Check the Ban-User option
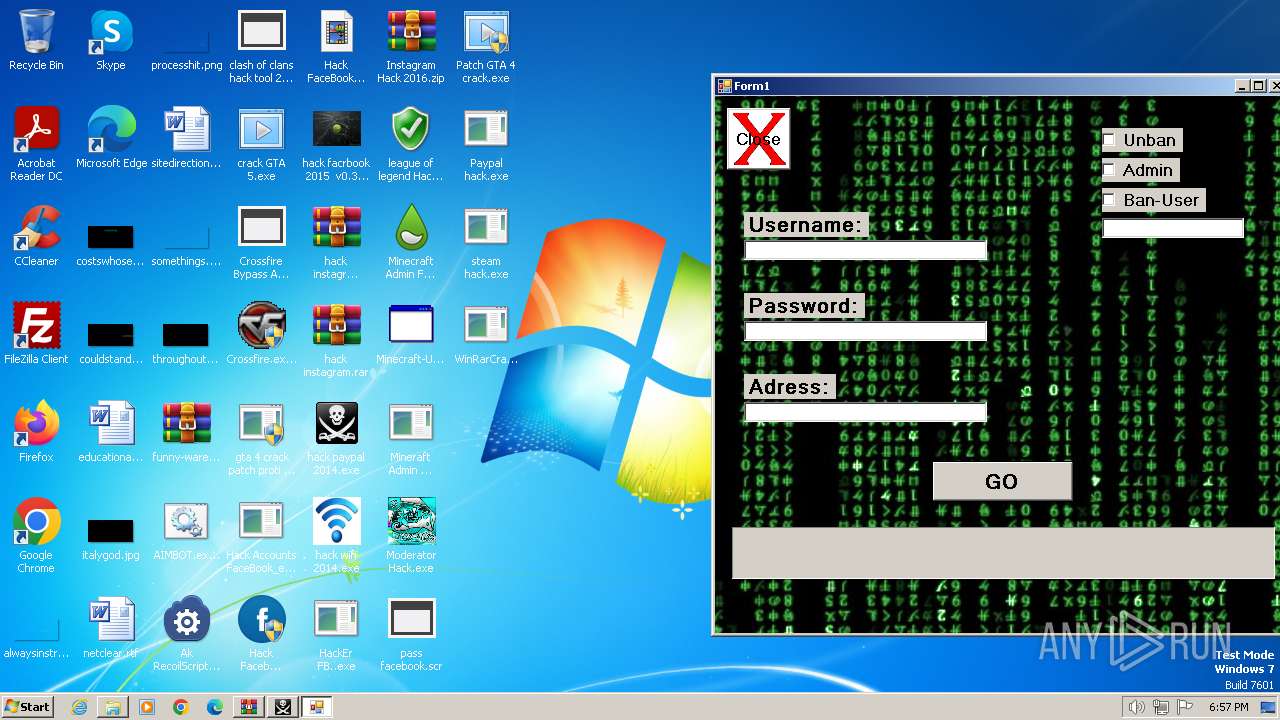The height and width of the screenshot is (720, 1280). click(x=1109, y=200)
